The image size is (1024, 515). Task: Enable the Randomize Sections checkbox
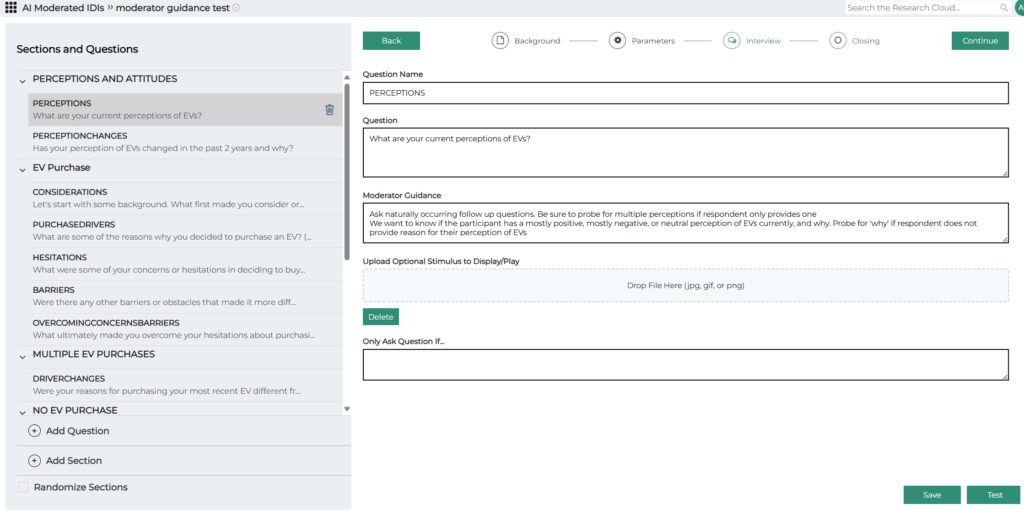[x=24, y=487]
